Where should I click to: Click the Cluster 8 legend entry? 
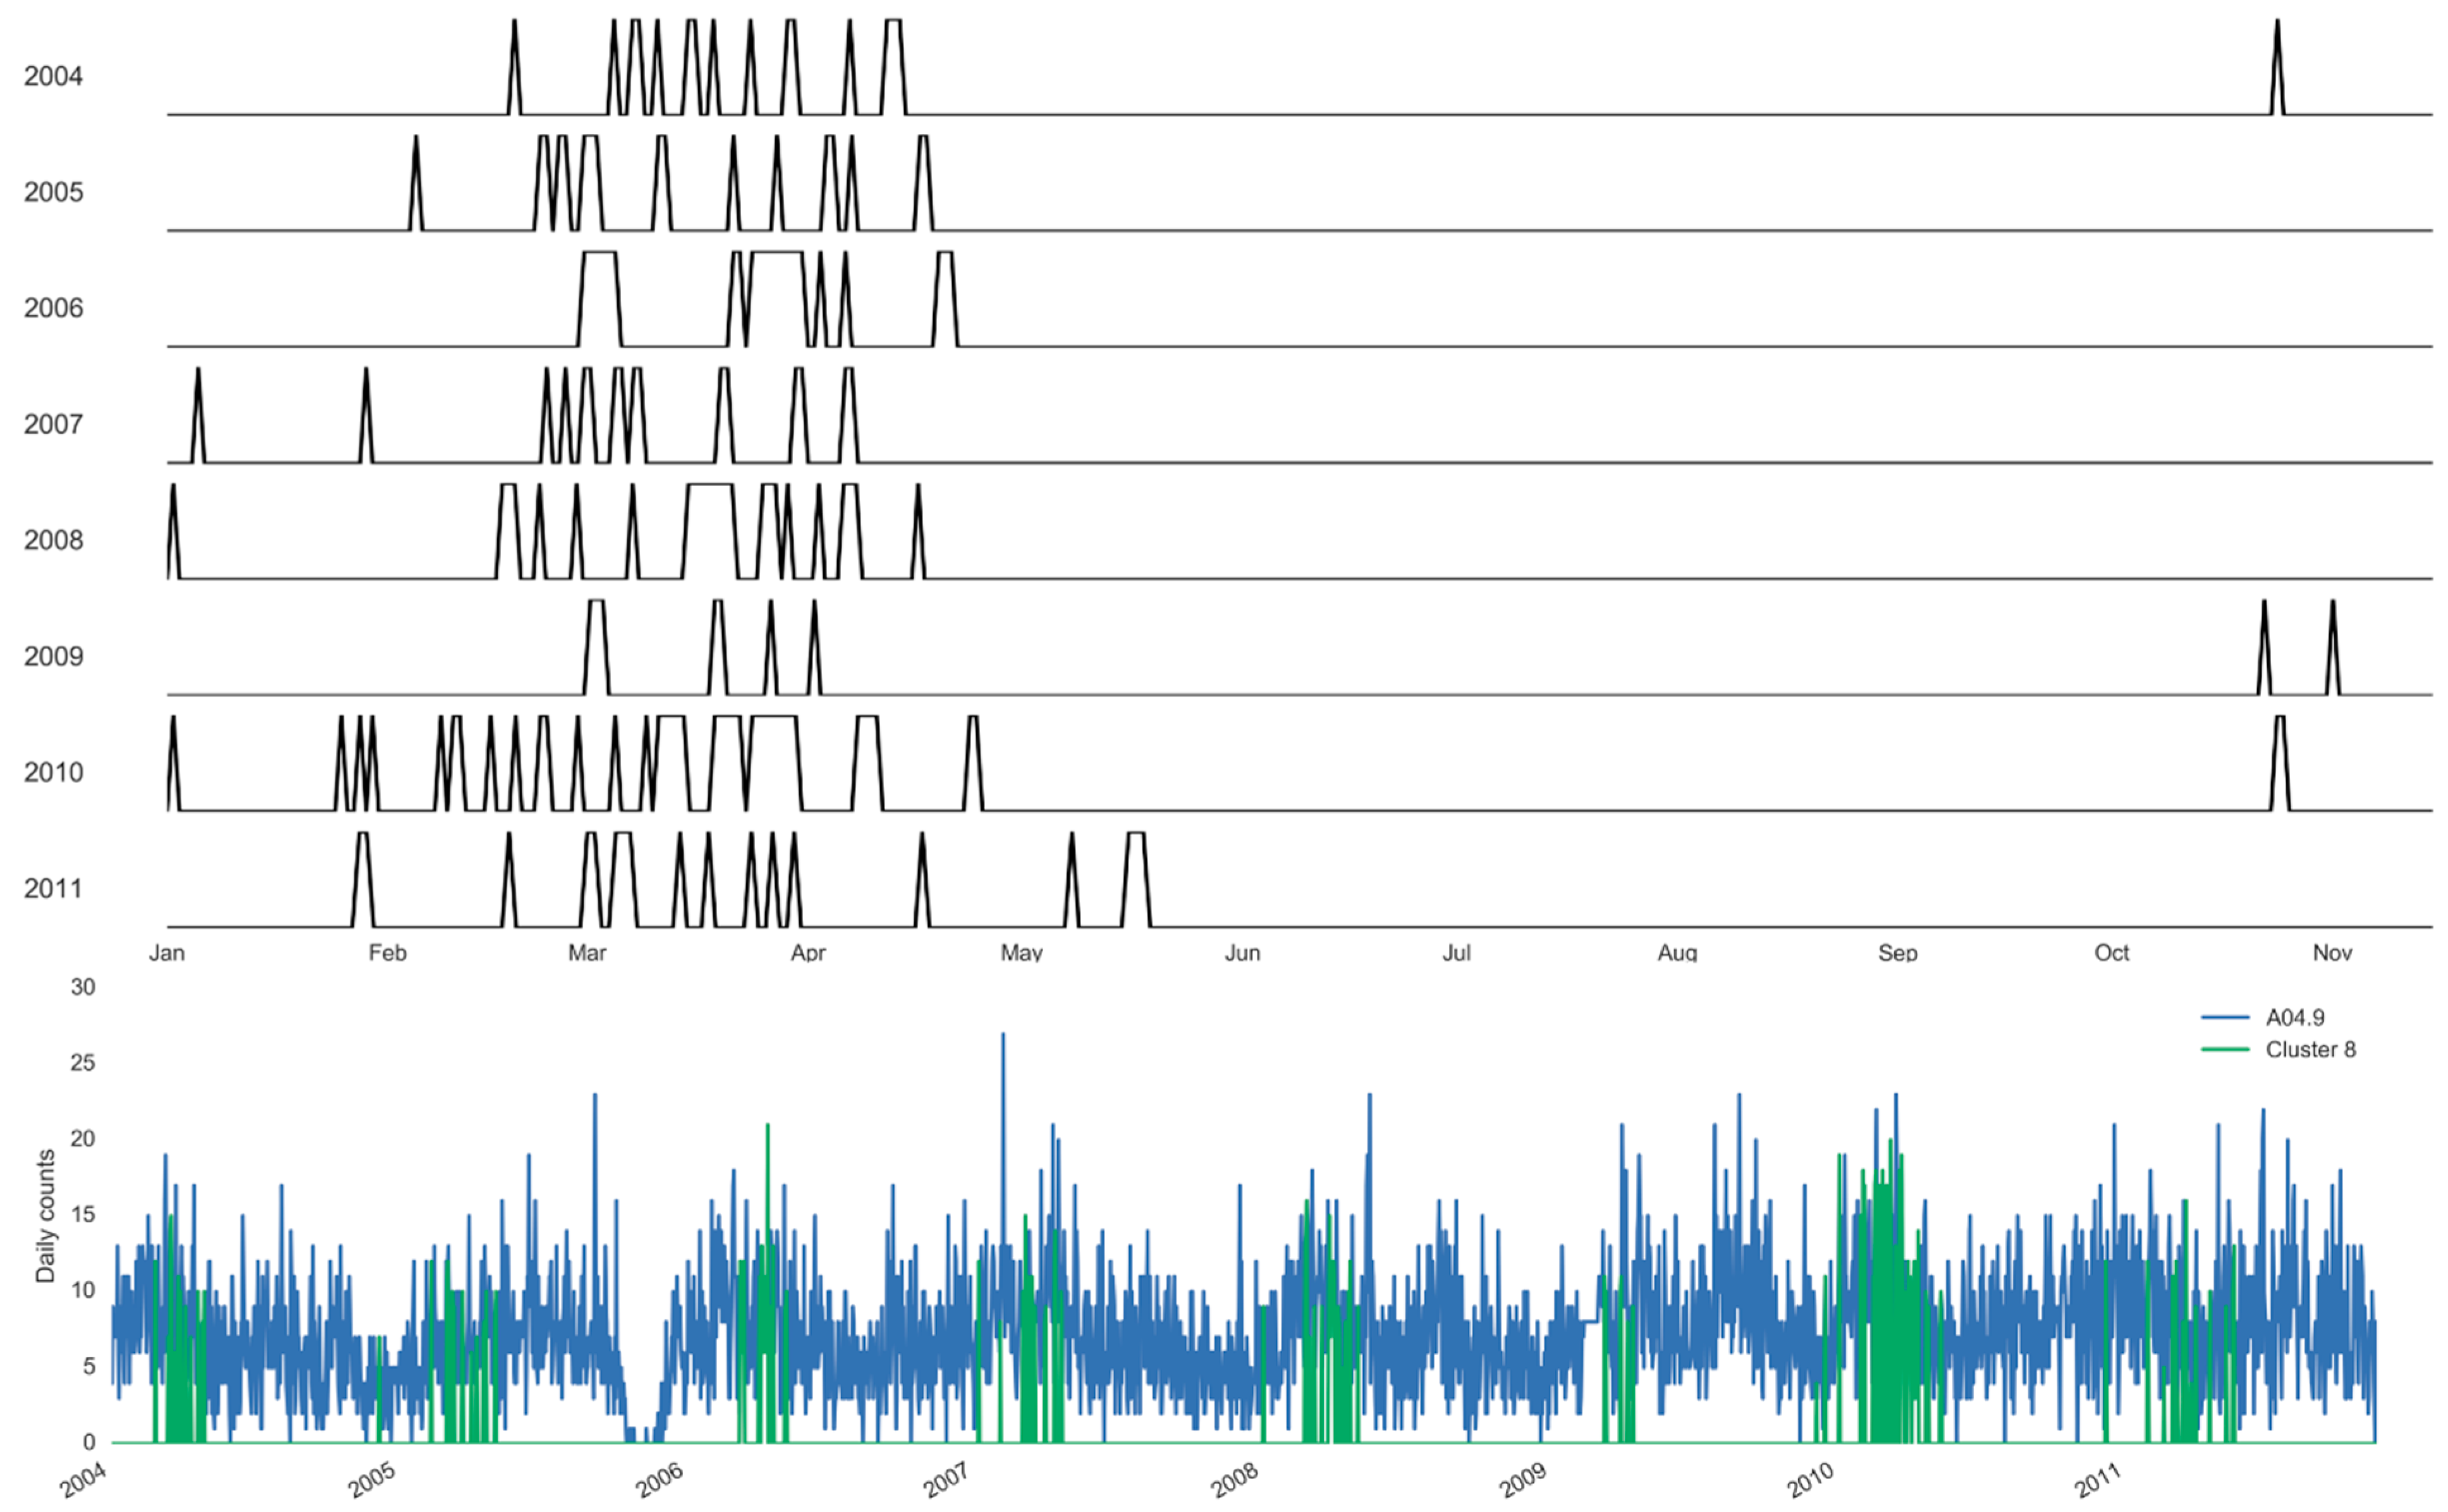[2310, 1050]
